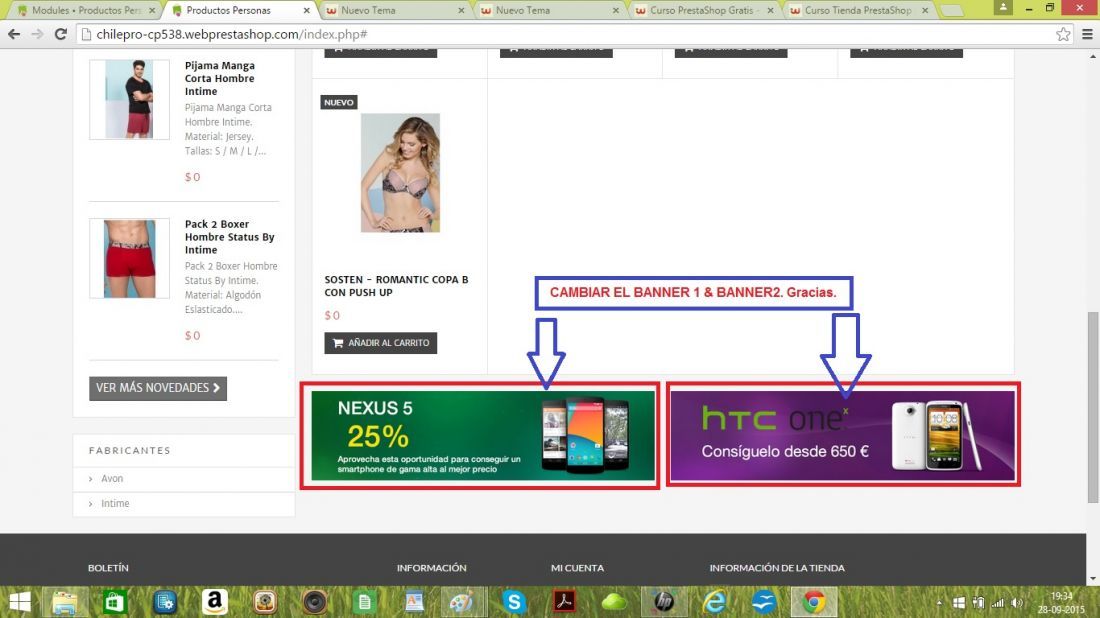Click the Nexus 5 25% banner
The width and height of the screenshot is (1100, 618).
483,436
